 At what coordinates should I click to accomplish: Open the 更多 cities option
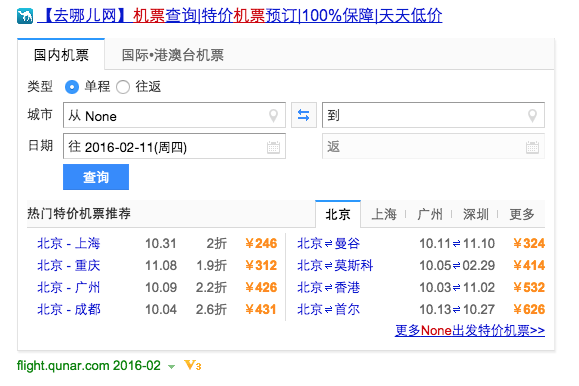click(522, 214)
